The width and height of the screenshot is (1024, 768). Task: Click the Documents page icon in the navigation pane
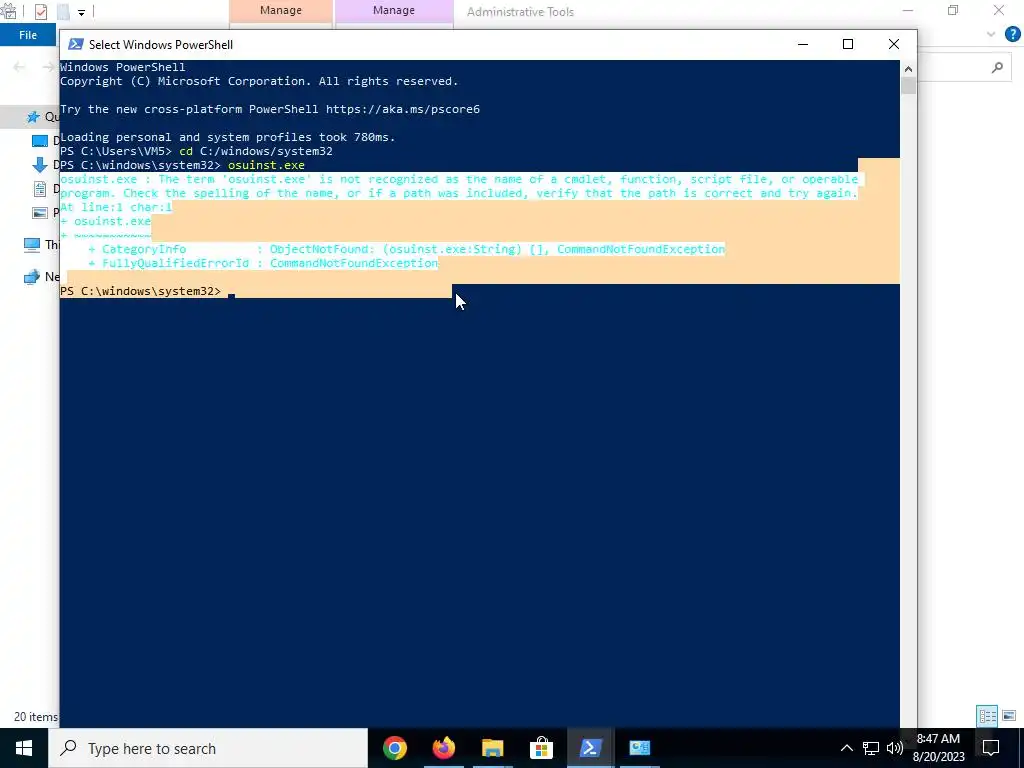40,189
